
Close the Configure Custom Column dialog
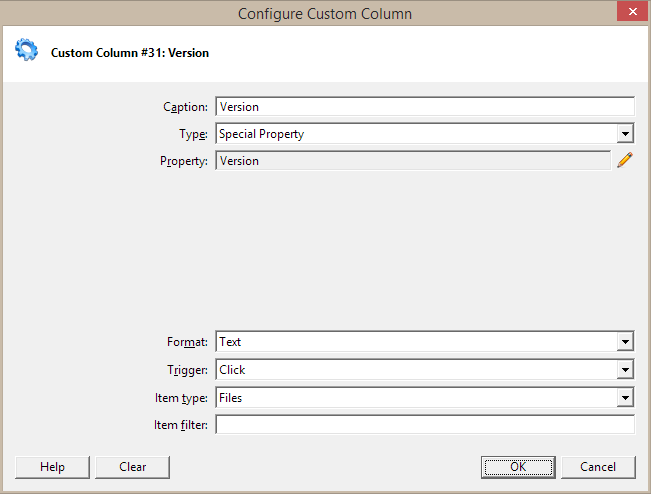point(627,13)
